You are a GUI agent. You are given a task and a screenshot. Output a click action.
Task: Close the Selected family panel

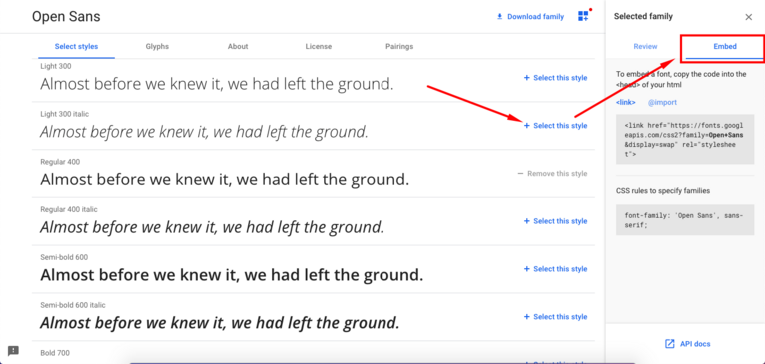coord(748,17)
